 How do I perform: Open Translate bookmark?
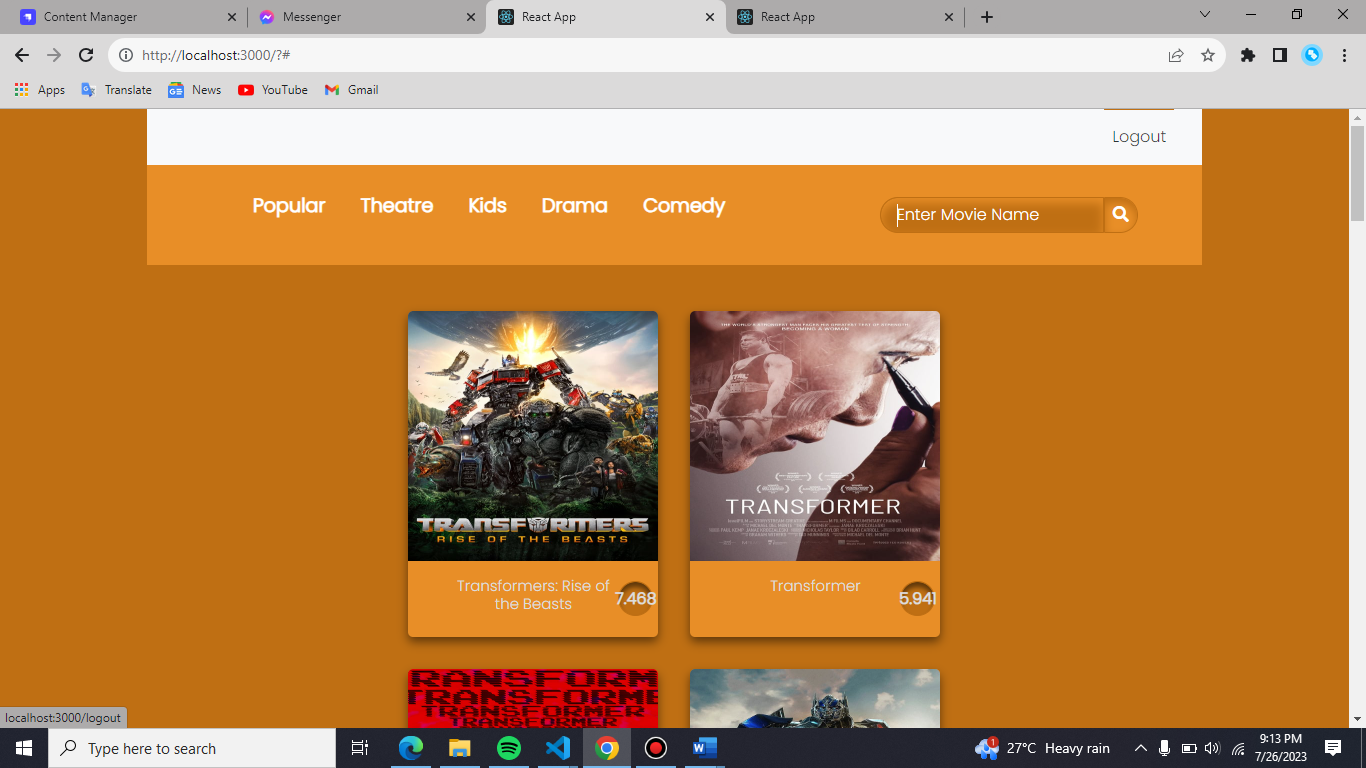point(116,90)
